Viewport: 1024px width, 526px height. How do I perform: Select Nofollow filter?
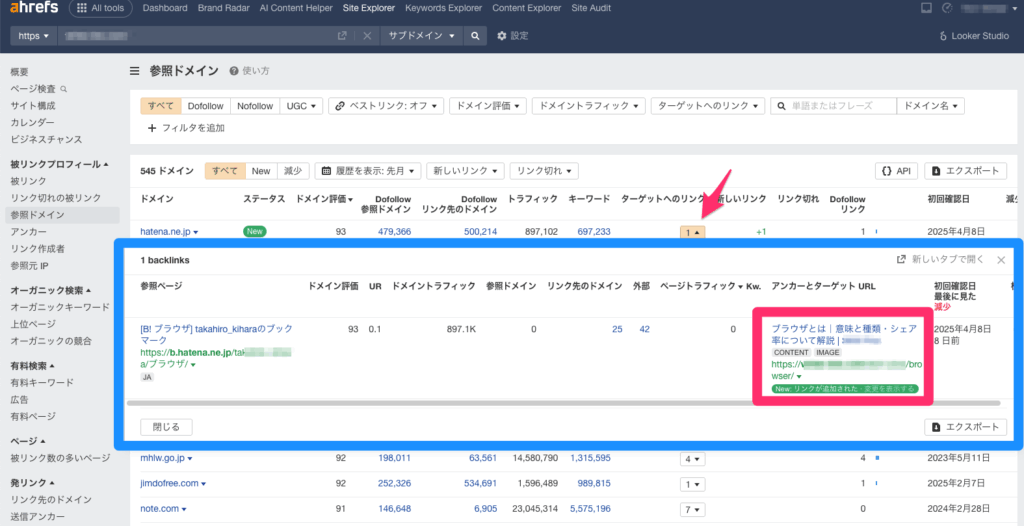(x=255, y=106)
